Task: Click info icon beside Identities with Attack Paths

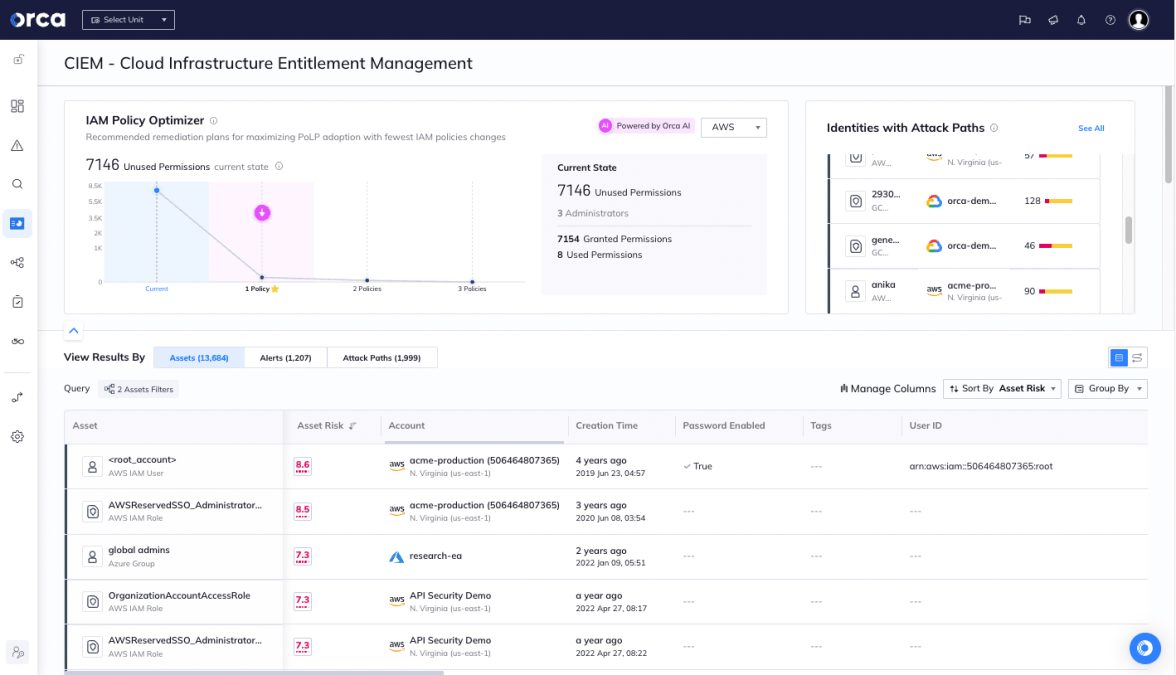Action: coord(994,128)
